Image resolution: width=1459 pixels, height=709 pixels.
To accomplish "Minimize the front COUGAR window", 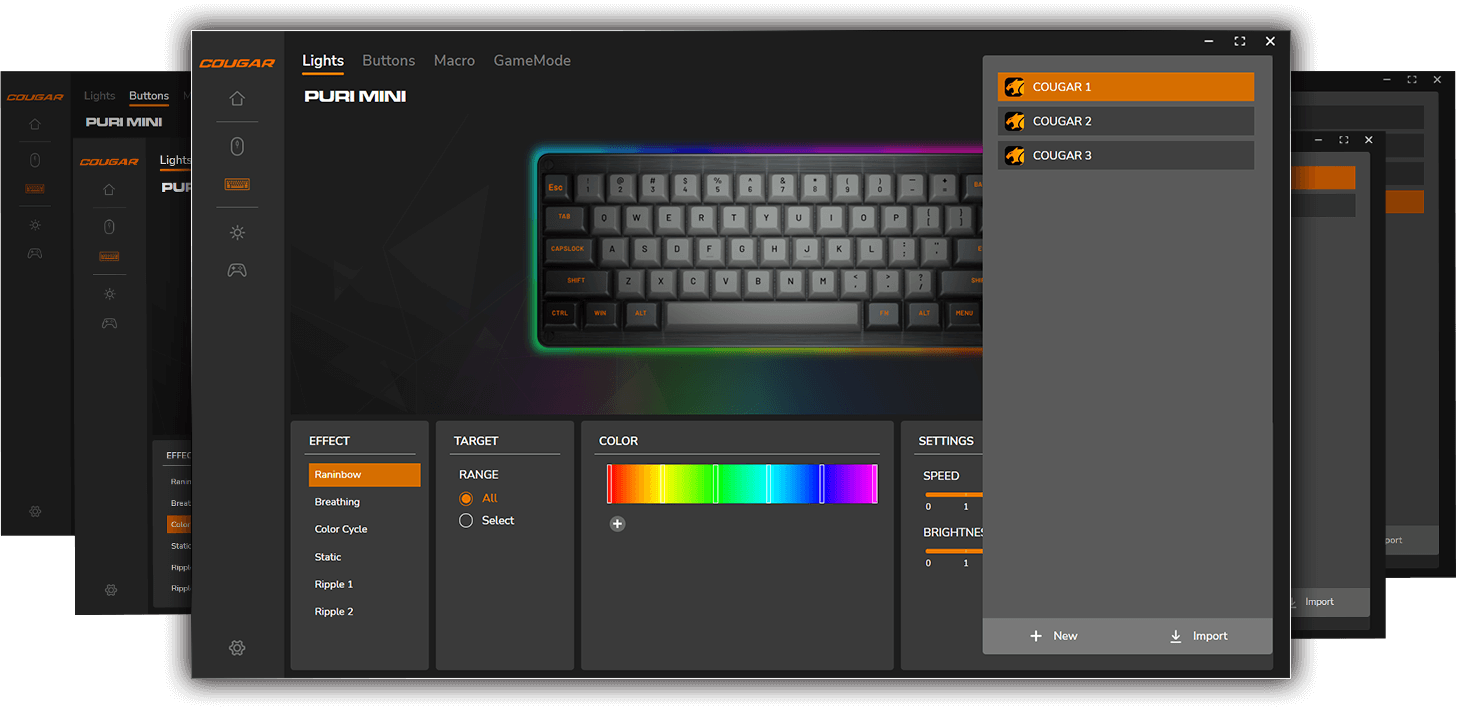I will 1209,41.
